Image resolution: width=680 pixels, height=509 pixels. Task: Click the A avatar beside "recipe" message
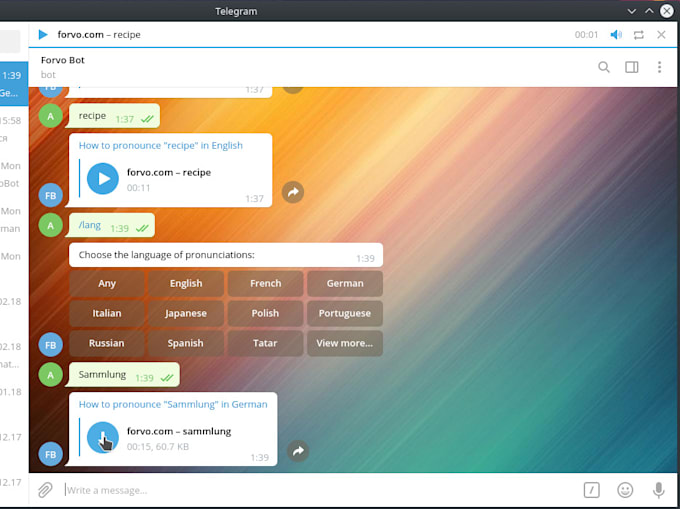[51, 116]
